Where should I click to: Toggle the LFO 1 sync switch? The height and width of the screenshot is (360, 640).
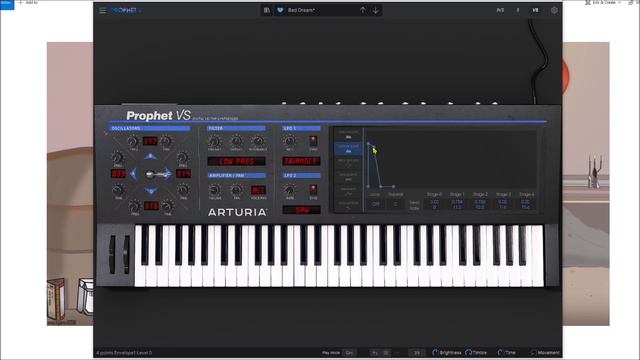pos(313,141)
